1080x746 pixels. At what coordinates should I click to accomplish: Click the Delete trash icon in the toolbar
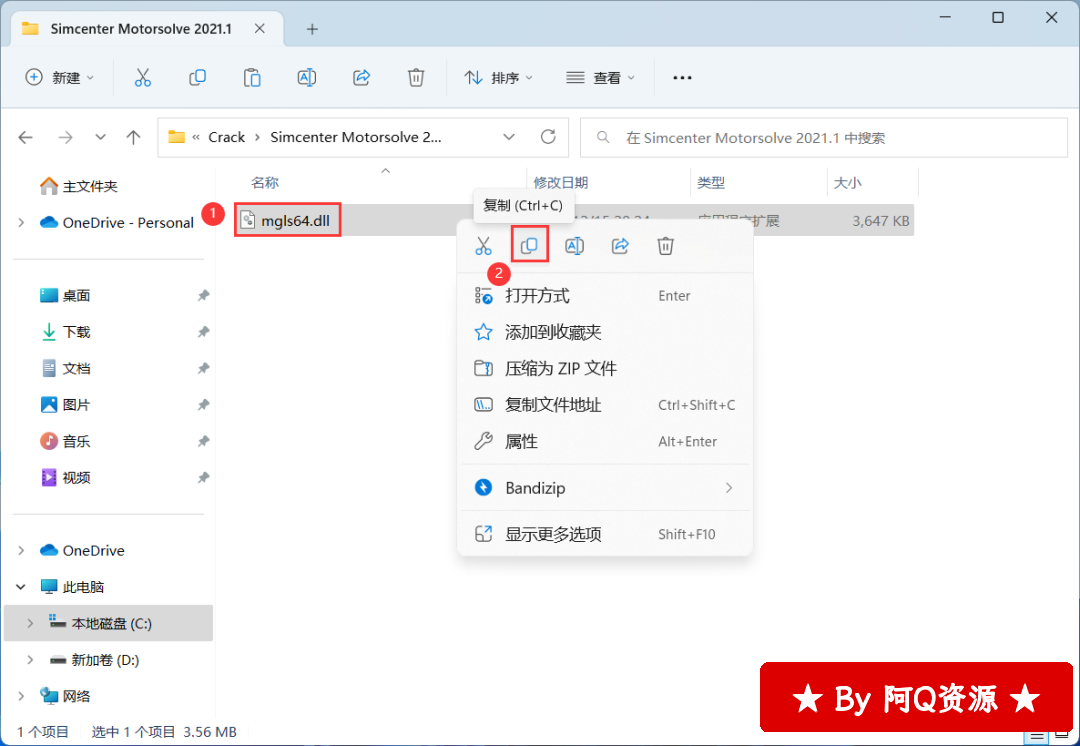click(416, 78)
